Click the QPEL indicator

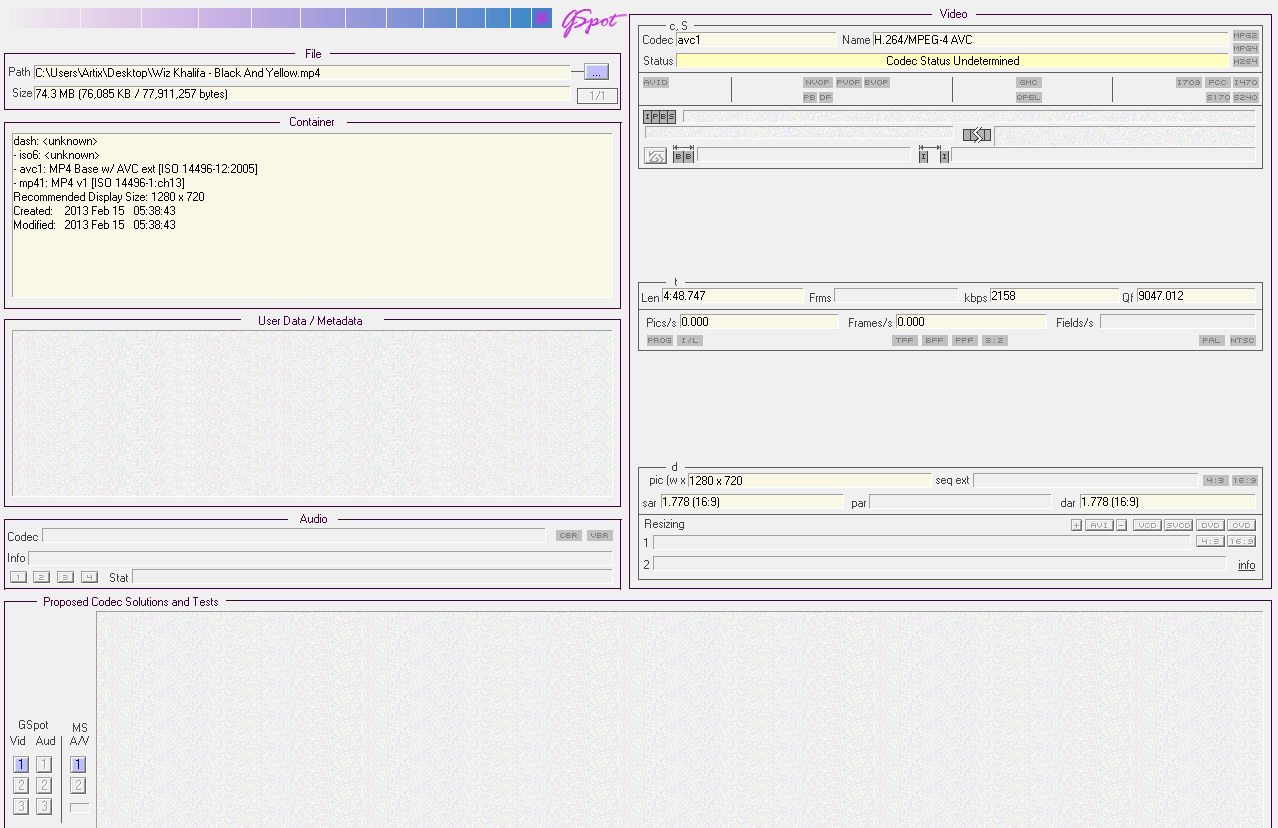1029,97
